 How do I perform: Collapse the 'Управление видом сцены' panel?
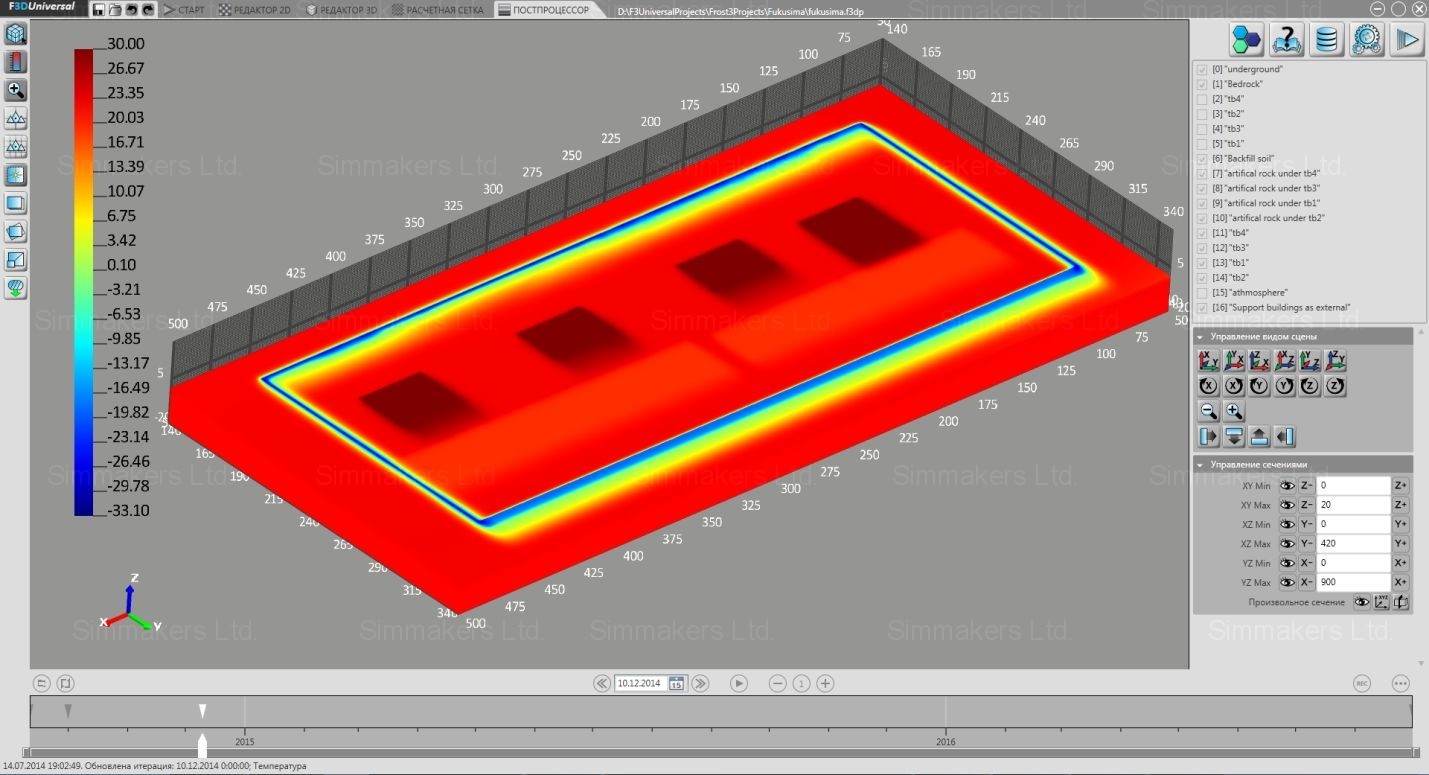(x=1201, y=337)
